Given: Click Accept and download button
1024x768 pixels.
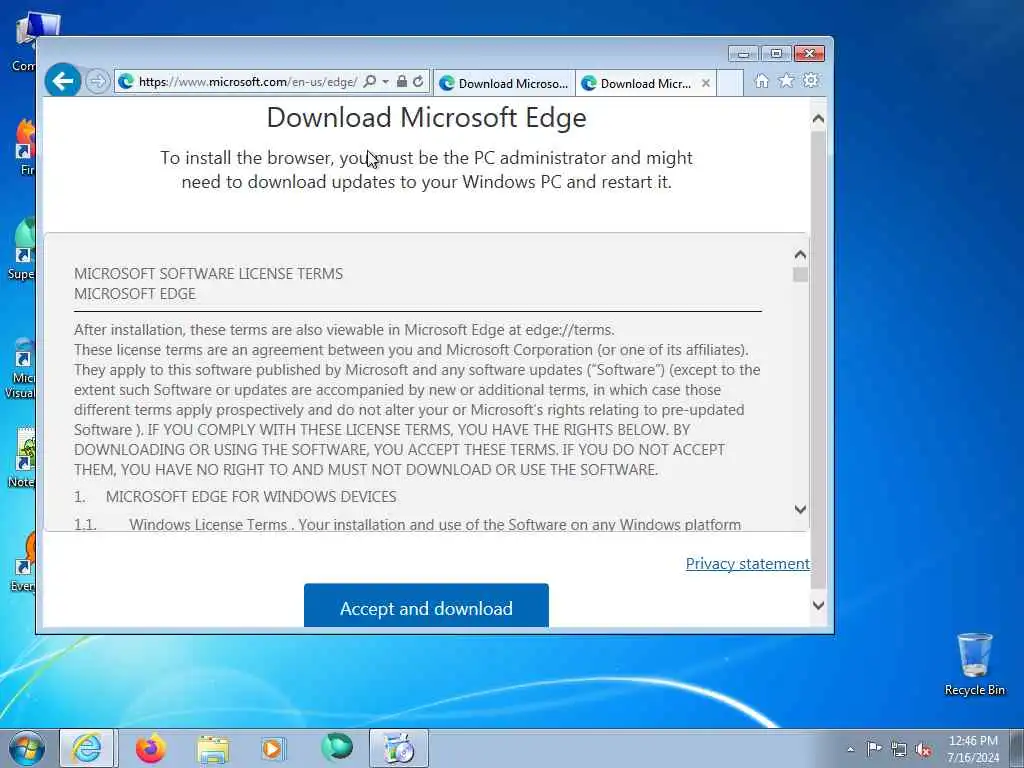Looking at the screenshot, I should (426, 605).
